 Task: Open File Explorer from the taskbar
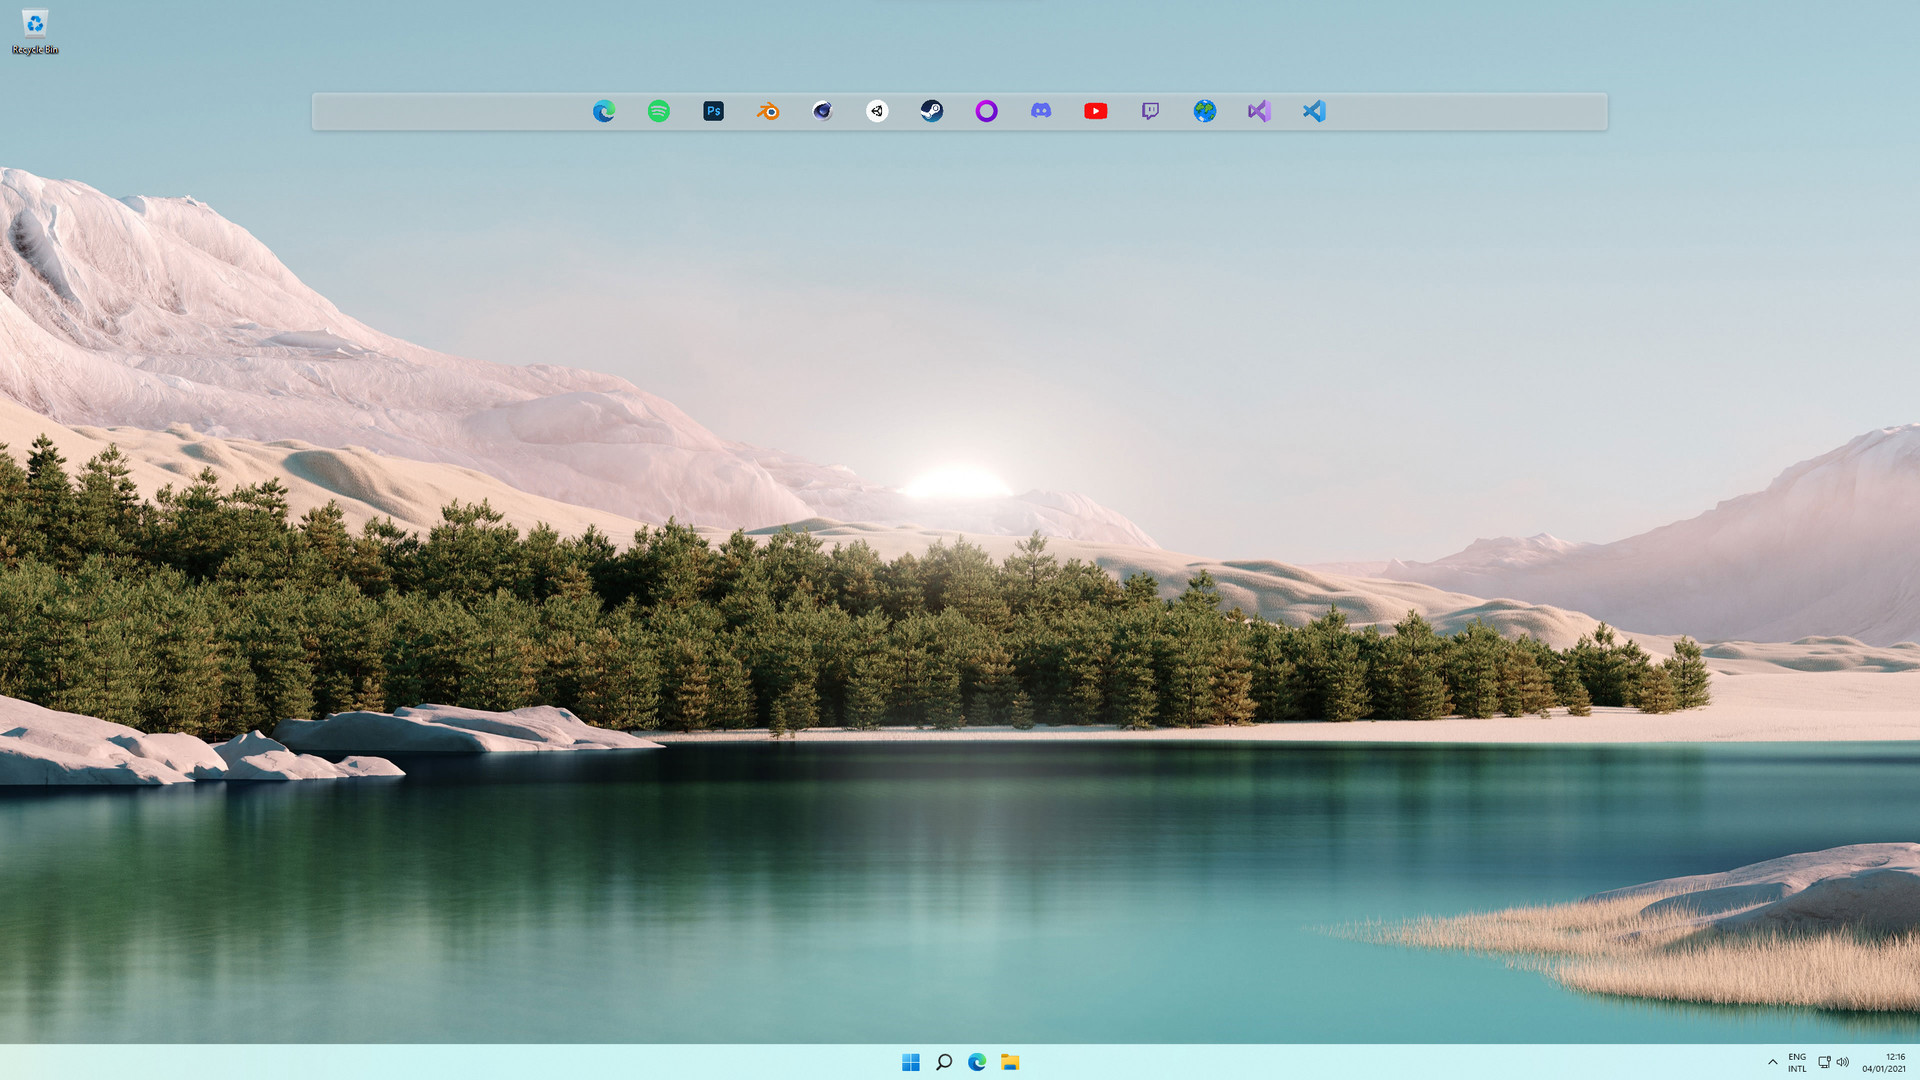pyautogui.click(x=1011, y=1062)
